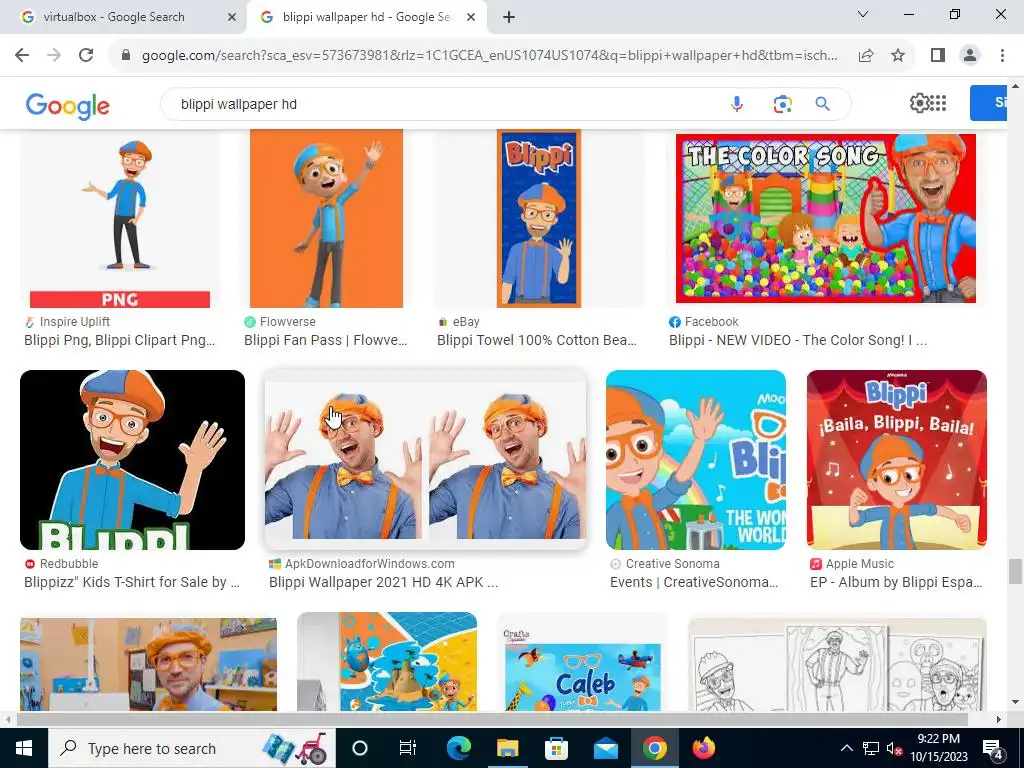
Task: Open File Explorer from taskbar
Action: click(507, 748)
